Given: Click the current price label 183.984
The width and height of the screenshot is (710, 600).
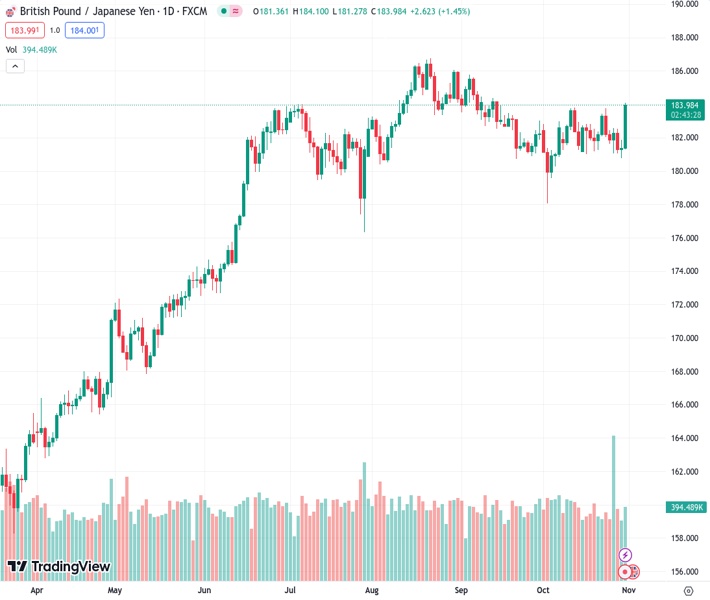Looking at the screenshot, I should (684, 105).
